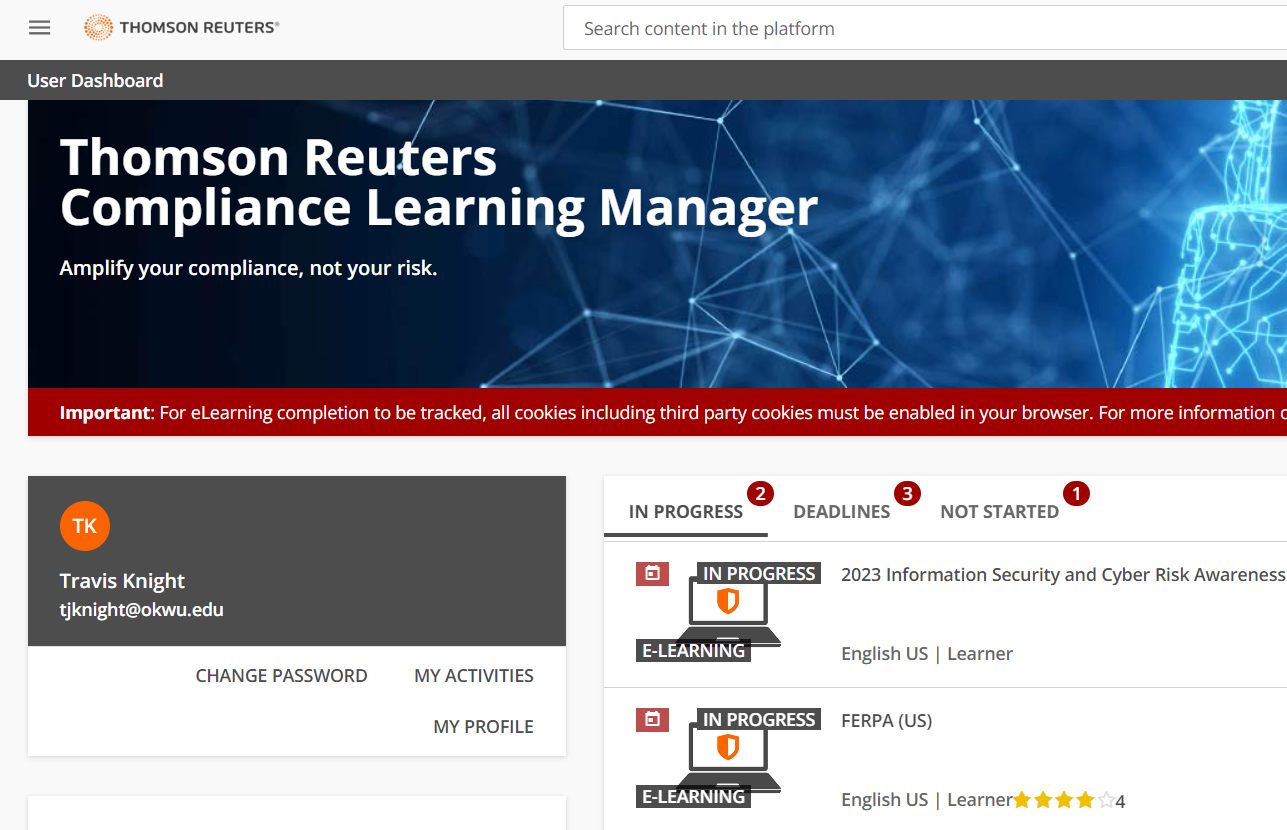Click the email tjknight@okwu.edu

point(142,609)
